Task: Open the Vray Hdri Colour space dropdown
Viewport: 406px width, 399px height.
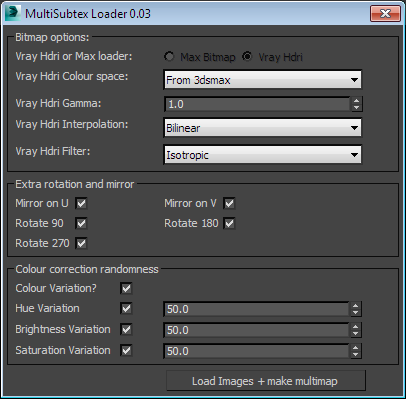Action: click(263, 80)
